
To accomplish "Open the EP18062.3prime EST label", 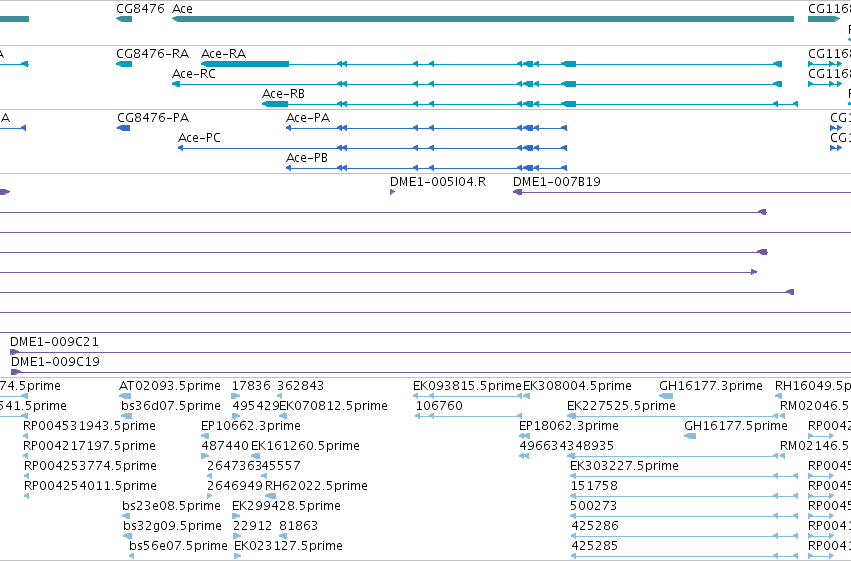I will click(x=569, y=426).
